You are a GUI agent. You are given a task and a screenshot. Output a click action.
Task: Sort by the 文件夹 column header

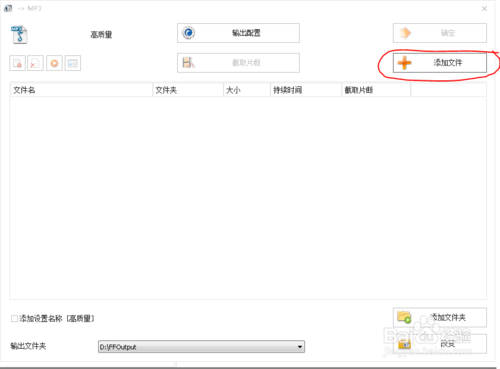pyautogui.click(x=188, y=90)
